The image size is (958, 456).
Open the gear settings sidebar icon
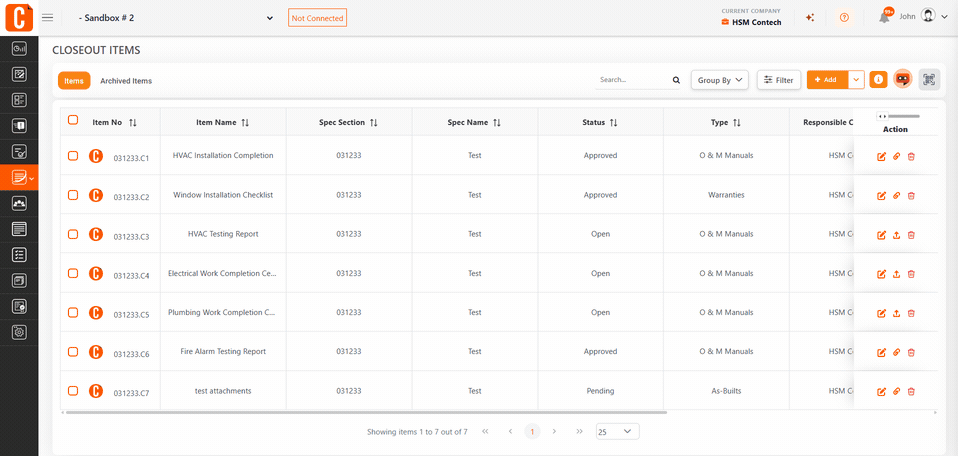pos(19,332)
